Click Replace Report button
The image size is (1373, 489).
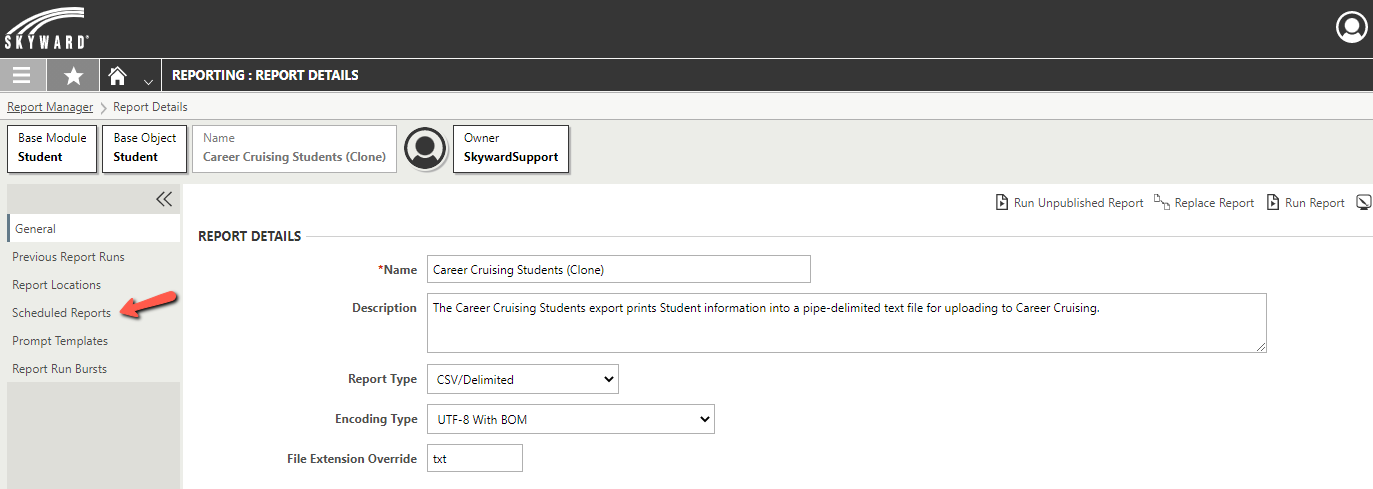[1204, 203]
